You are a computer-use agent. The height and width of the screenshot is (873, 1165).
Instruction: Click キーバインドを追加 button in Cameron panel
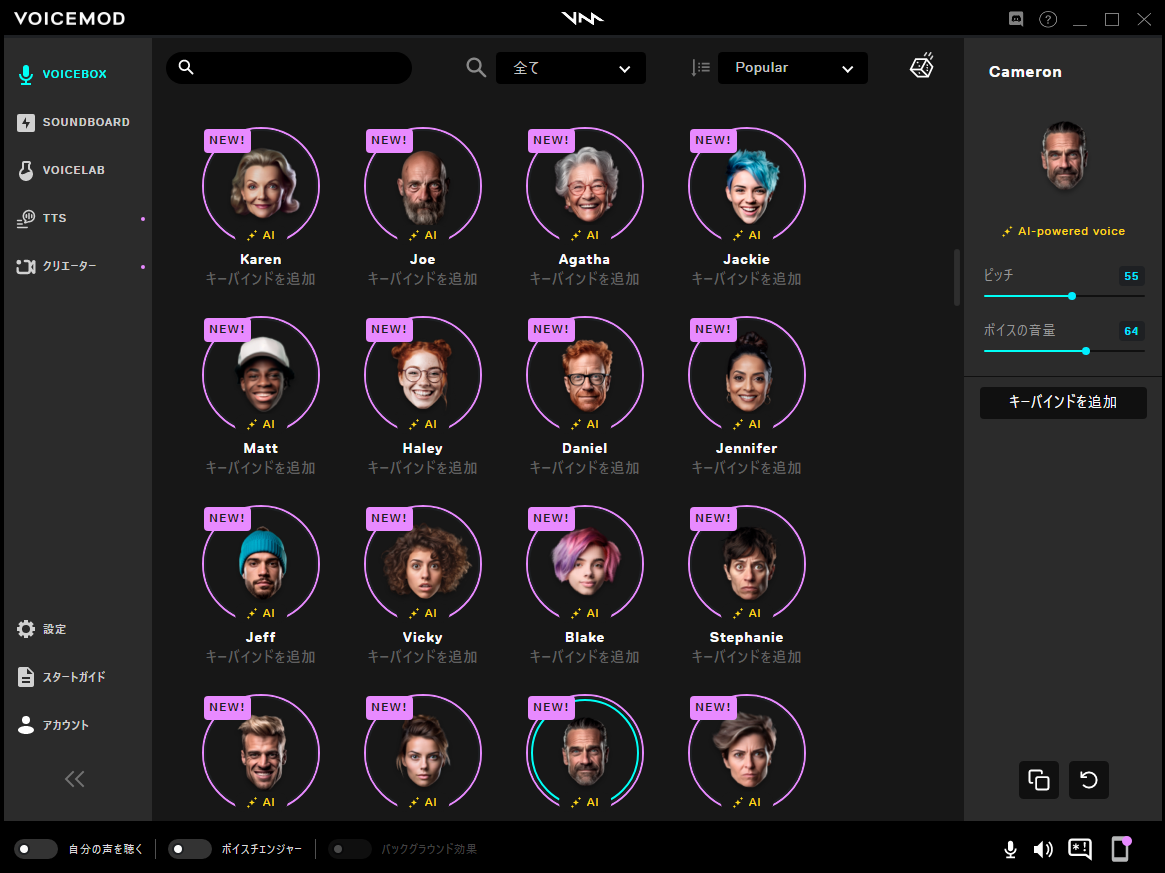pos(1063,402)
